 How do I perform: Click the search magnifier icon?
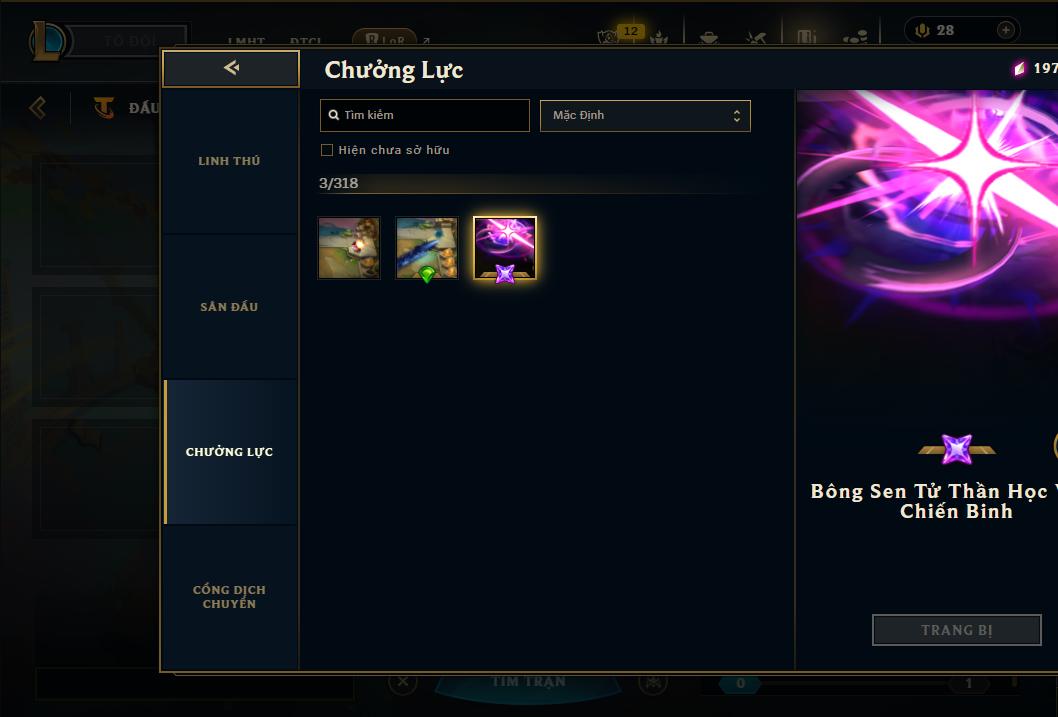point(333,115)
